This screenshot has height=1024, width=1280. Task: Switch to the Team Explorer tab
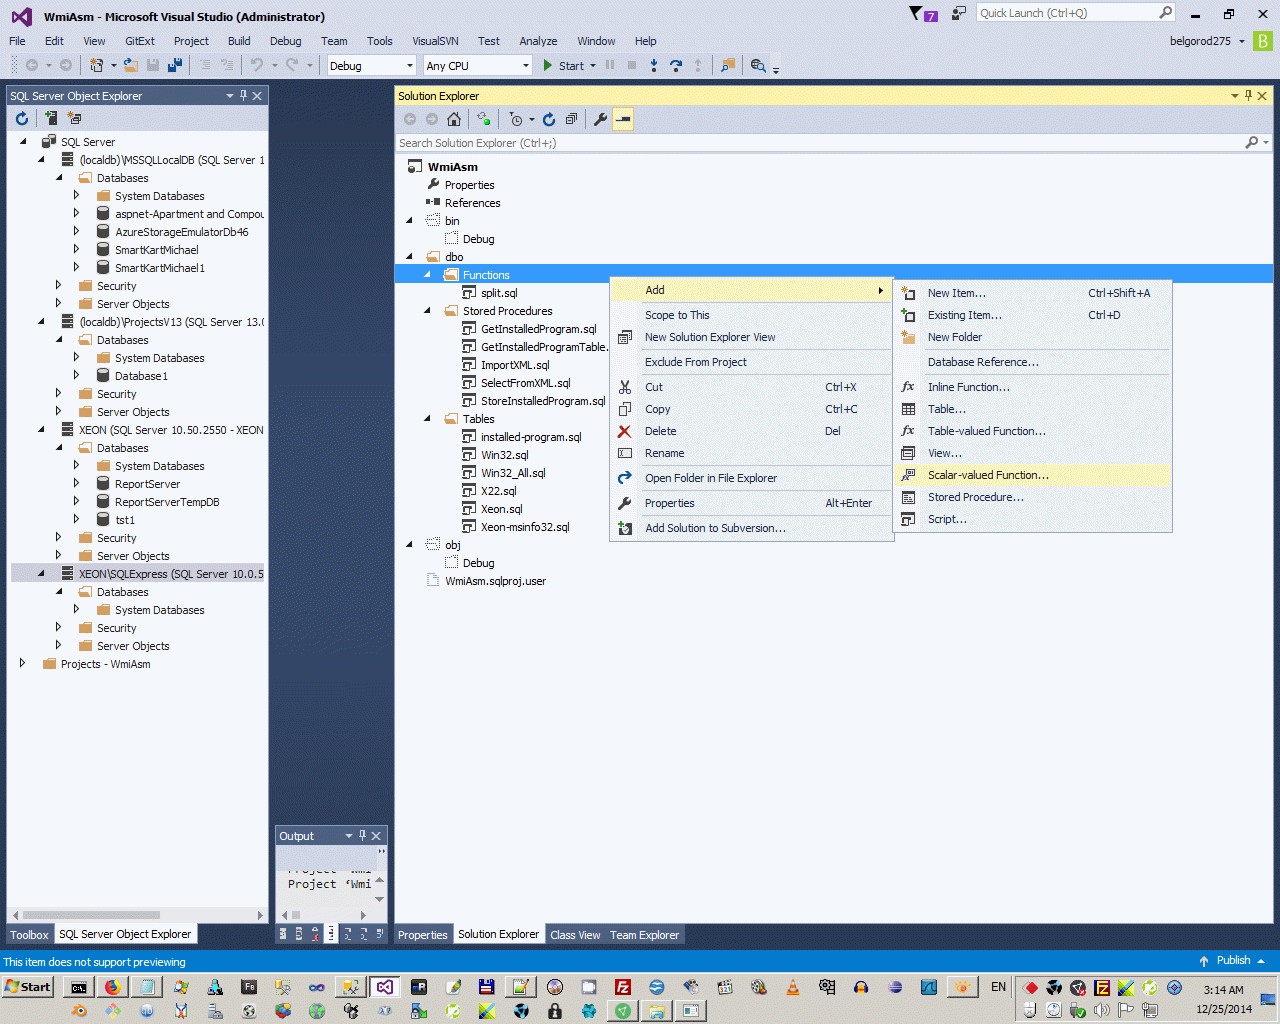tap(645, 935)
